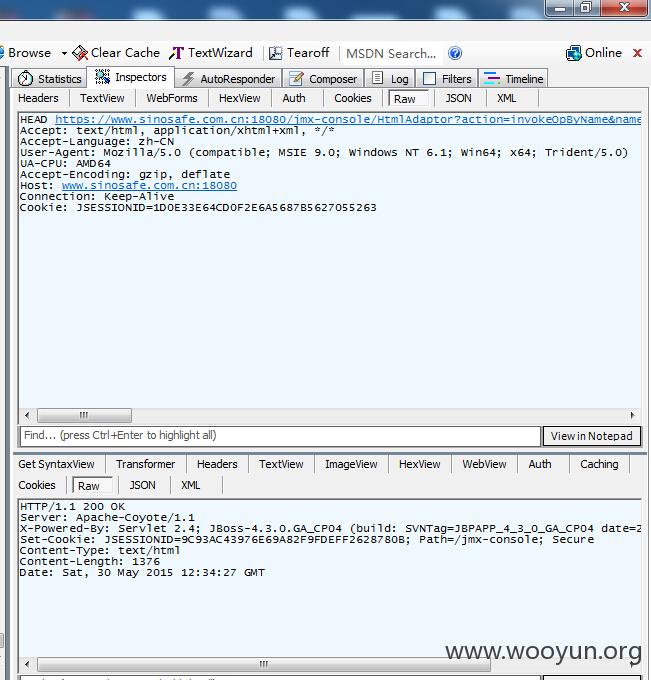Open the WebView response tab
The image size is (651, 680).
pyautogui.click(x=484, y=464)
